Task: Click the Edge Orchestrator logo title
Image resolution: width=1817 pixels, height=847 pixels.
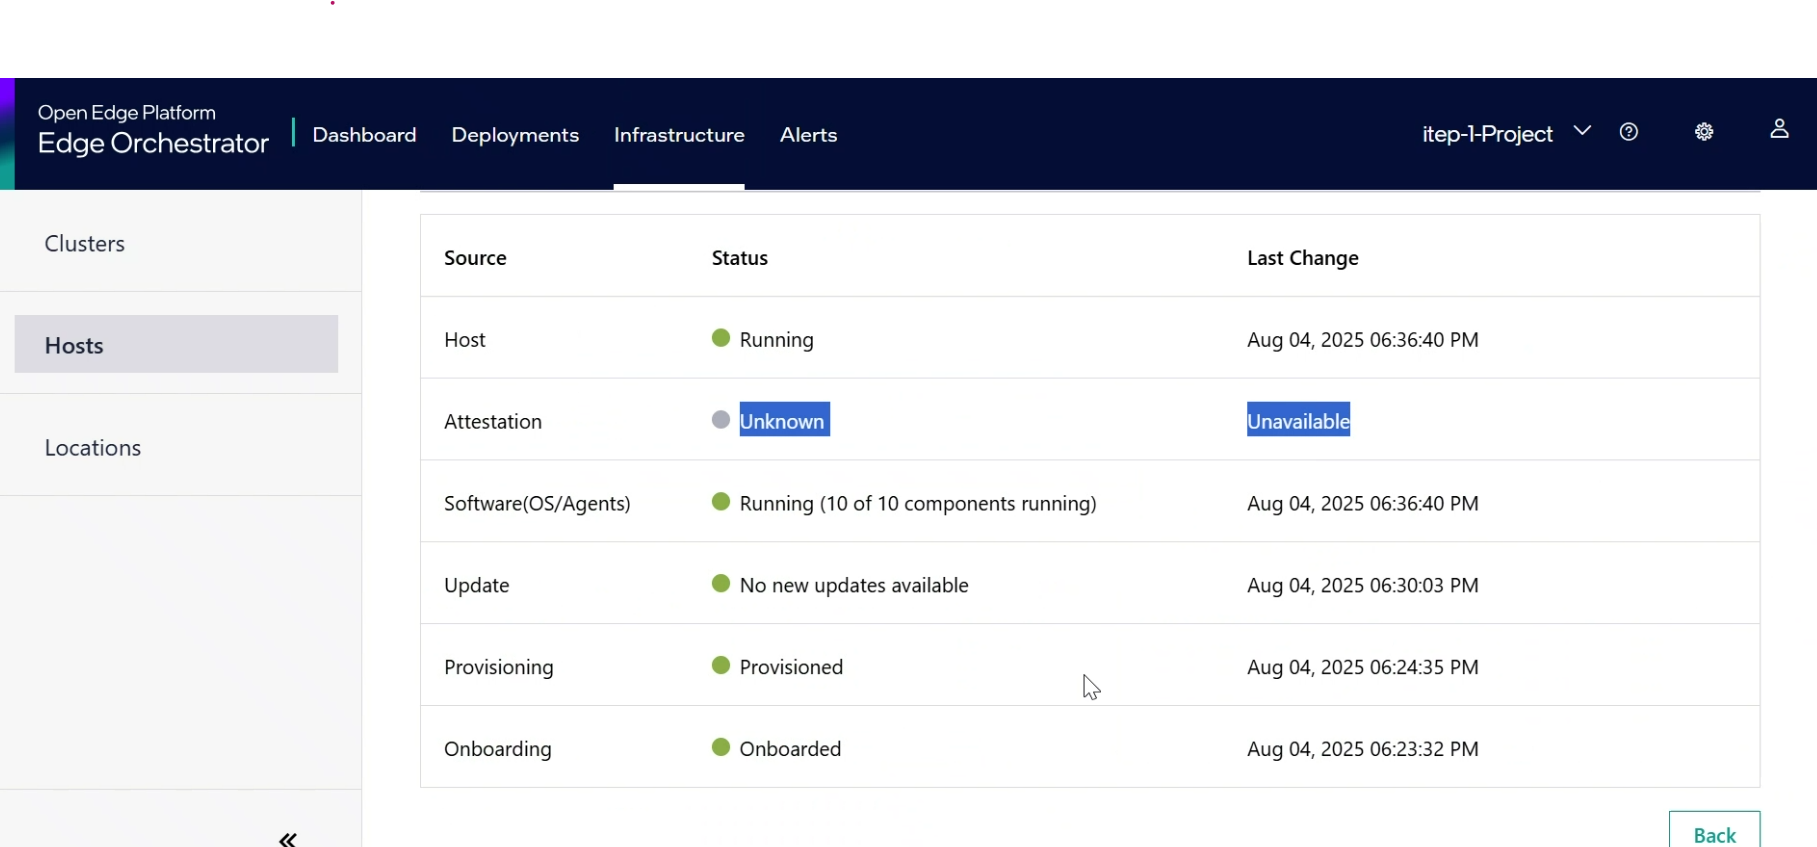Action: click(x=153, y=143)
